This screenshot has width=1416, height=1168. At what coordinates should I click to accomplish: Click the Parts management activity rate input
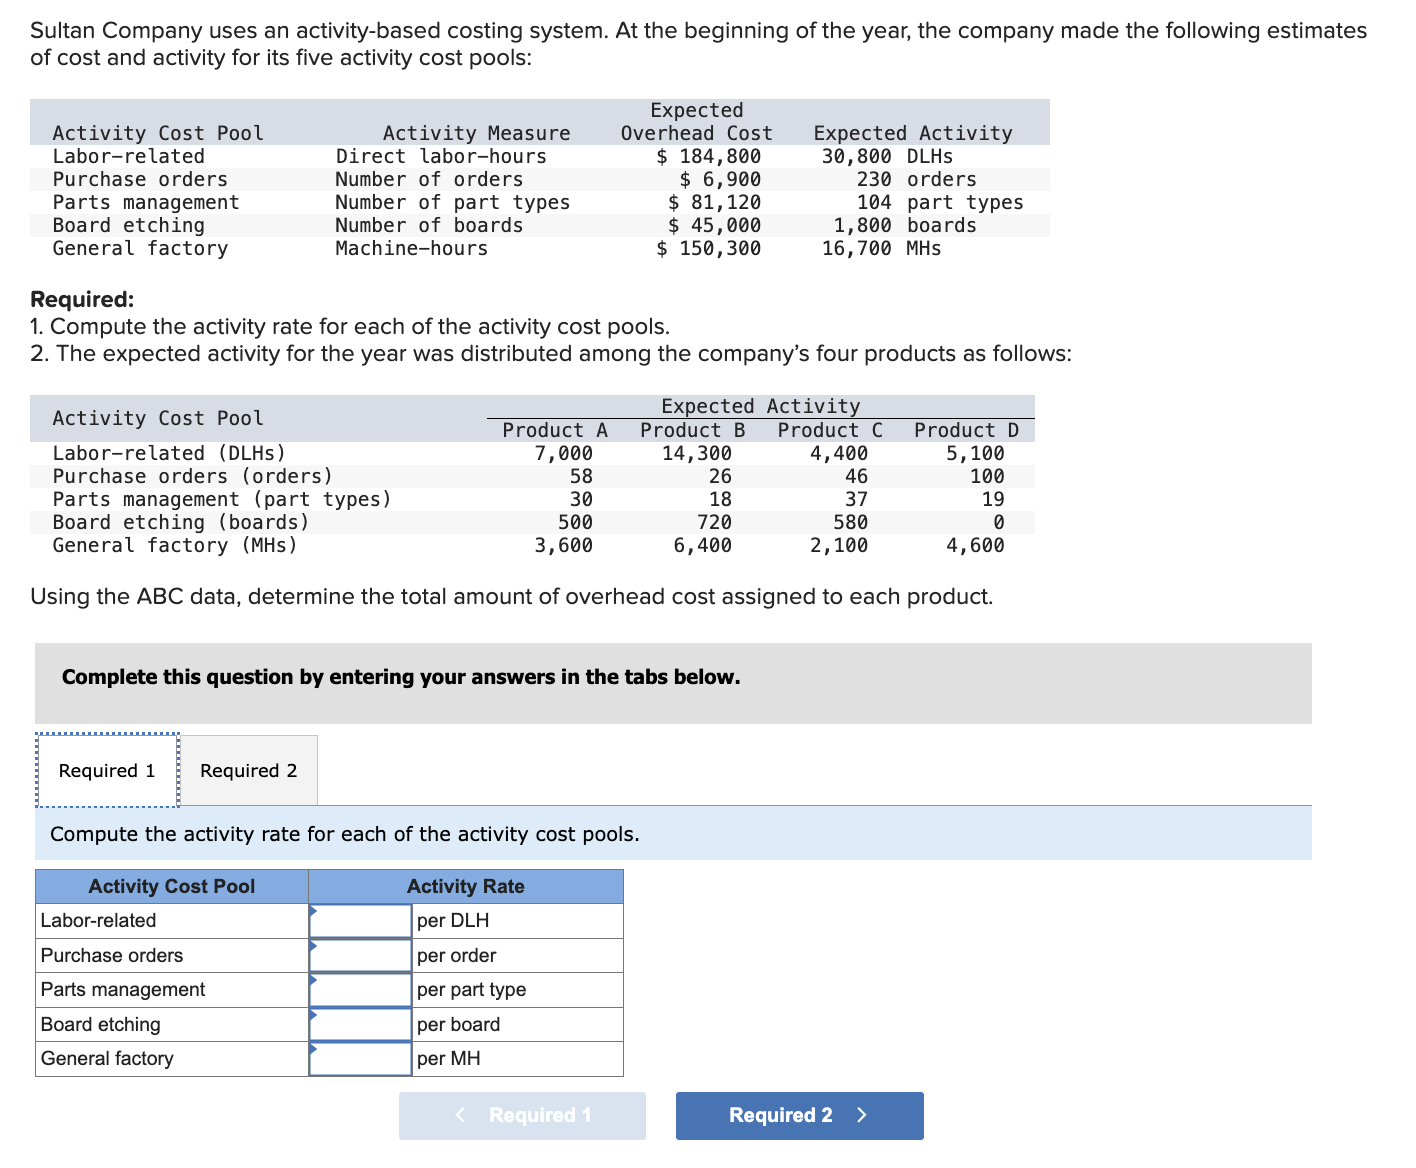pos(361,990)
